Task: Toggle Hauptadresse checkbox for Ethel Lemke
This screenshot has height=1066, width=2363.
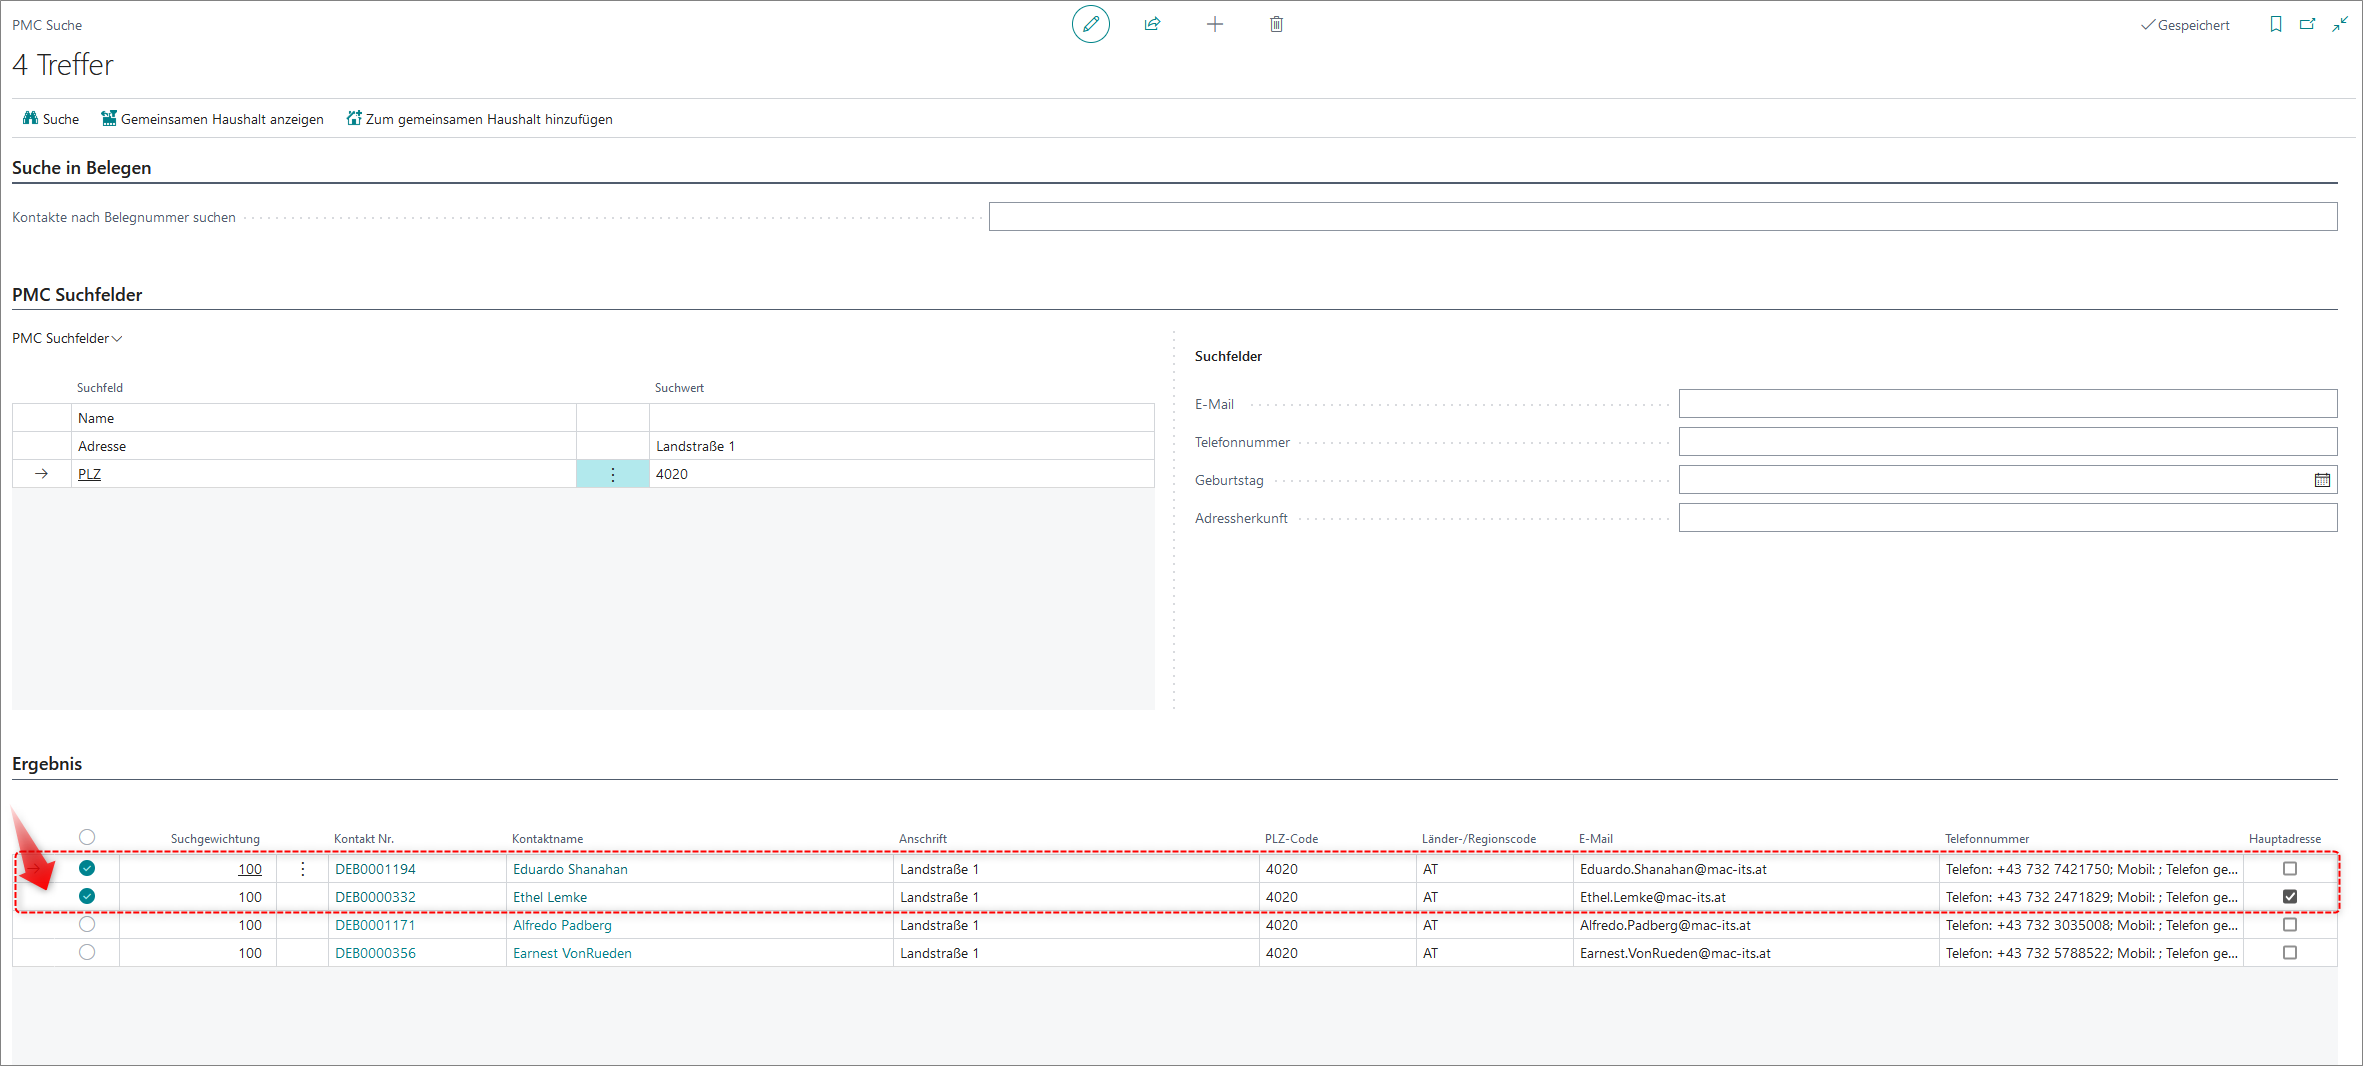Action: pyautogui.click(x=2289, y=897)
